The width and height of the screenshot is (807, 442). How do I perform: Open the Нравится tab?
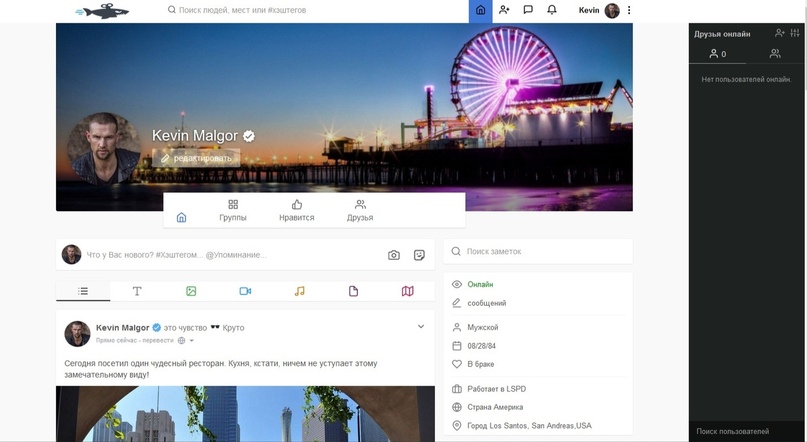[x=296, y=210]
